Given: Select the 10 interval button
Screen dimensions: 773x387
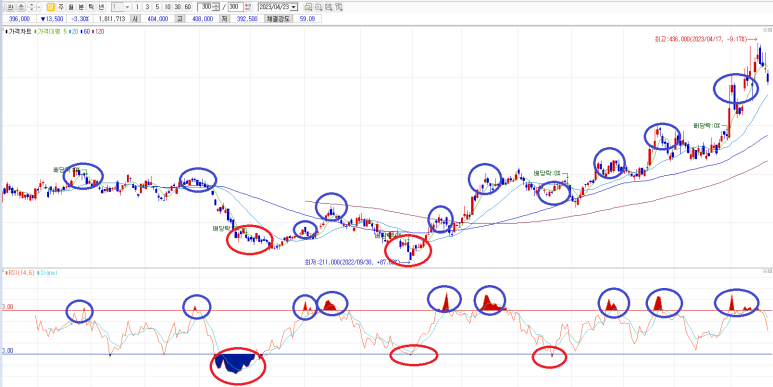Looking at the screenshot, I should coord(168,7).
